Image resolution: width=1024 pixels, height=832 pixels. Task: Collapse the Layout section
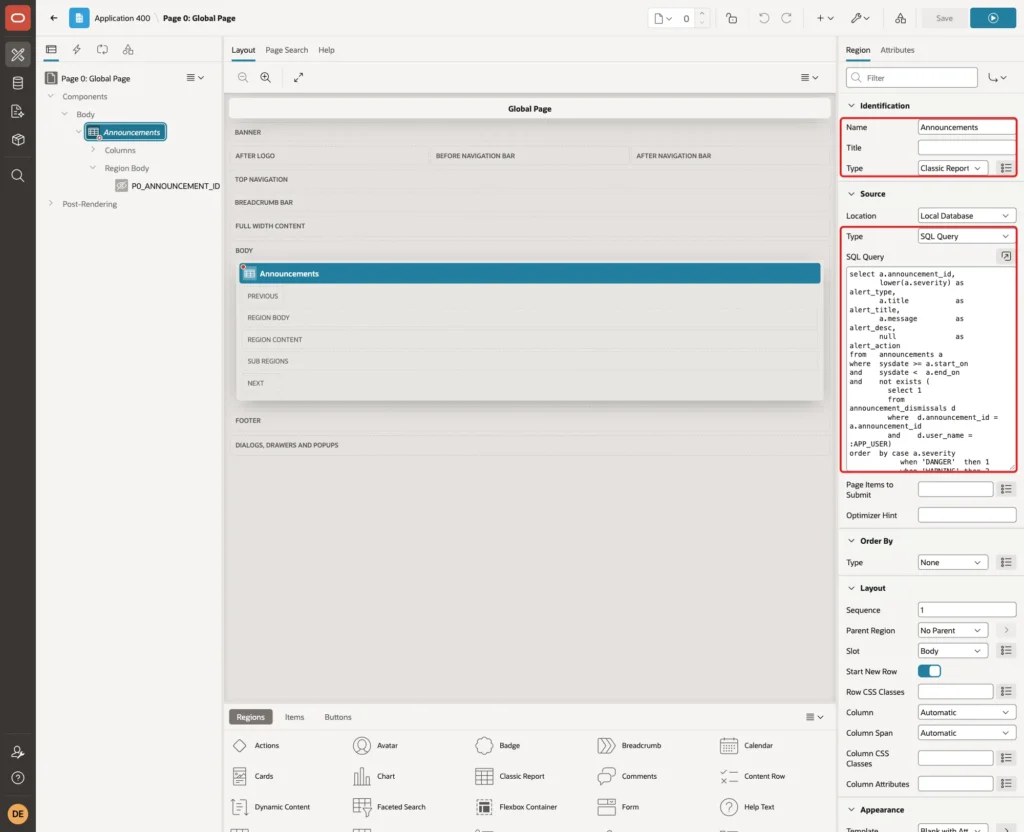tap(851, 588)
